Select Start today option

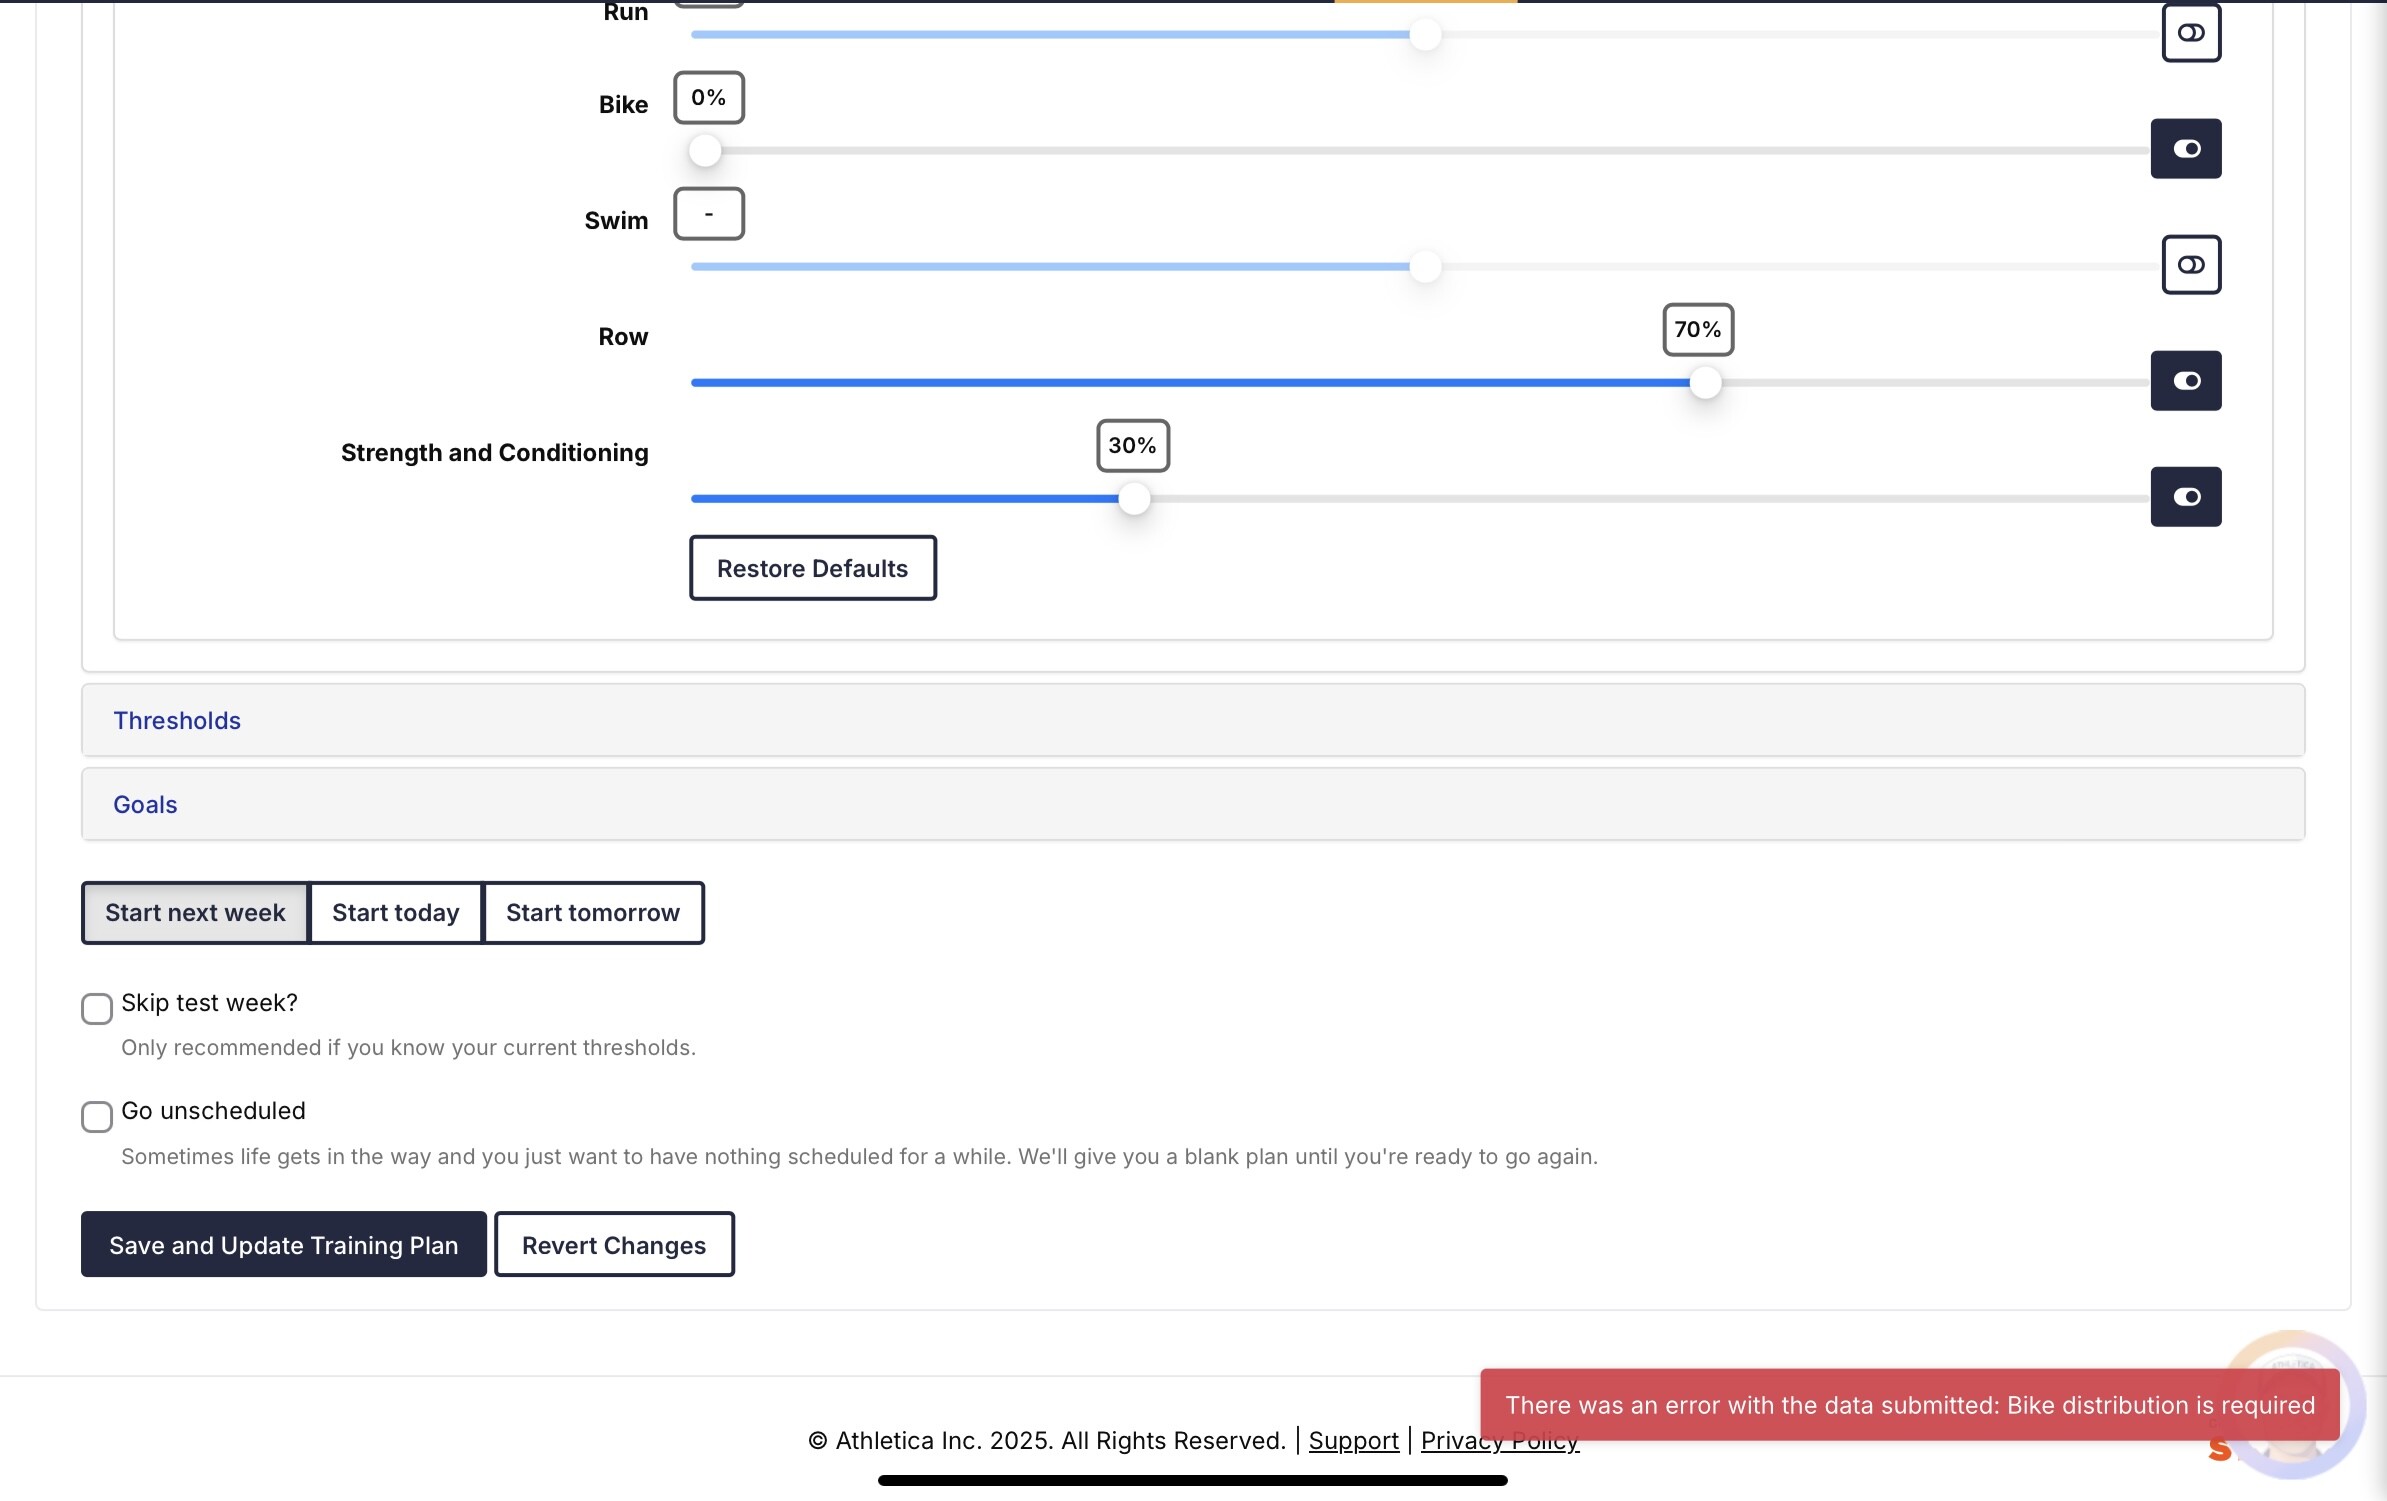coord(395,912)
